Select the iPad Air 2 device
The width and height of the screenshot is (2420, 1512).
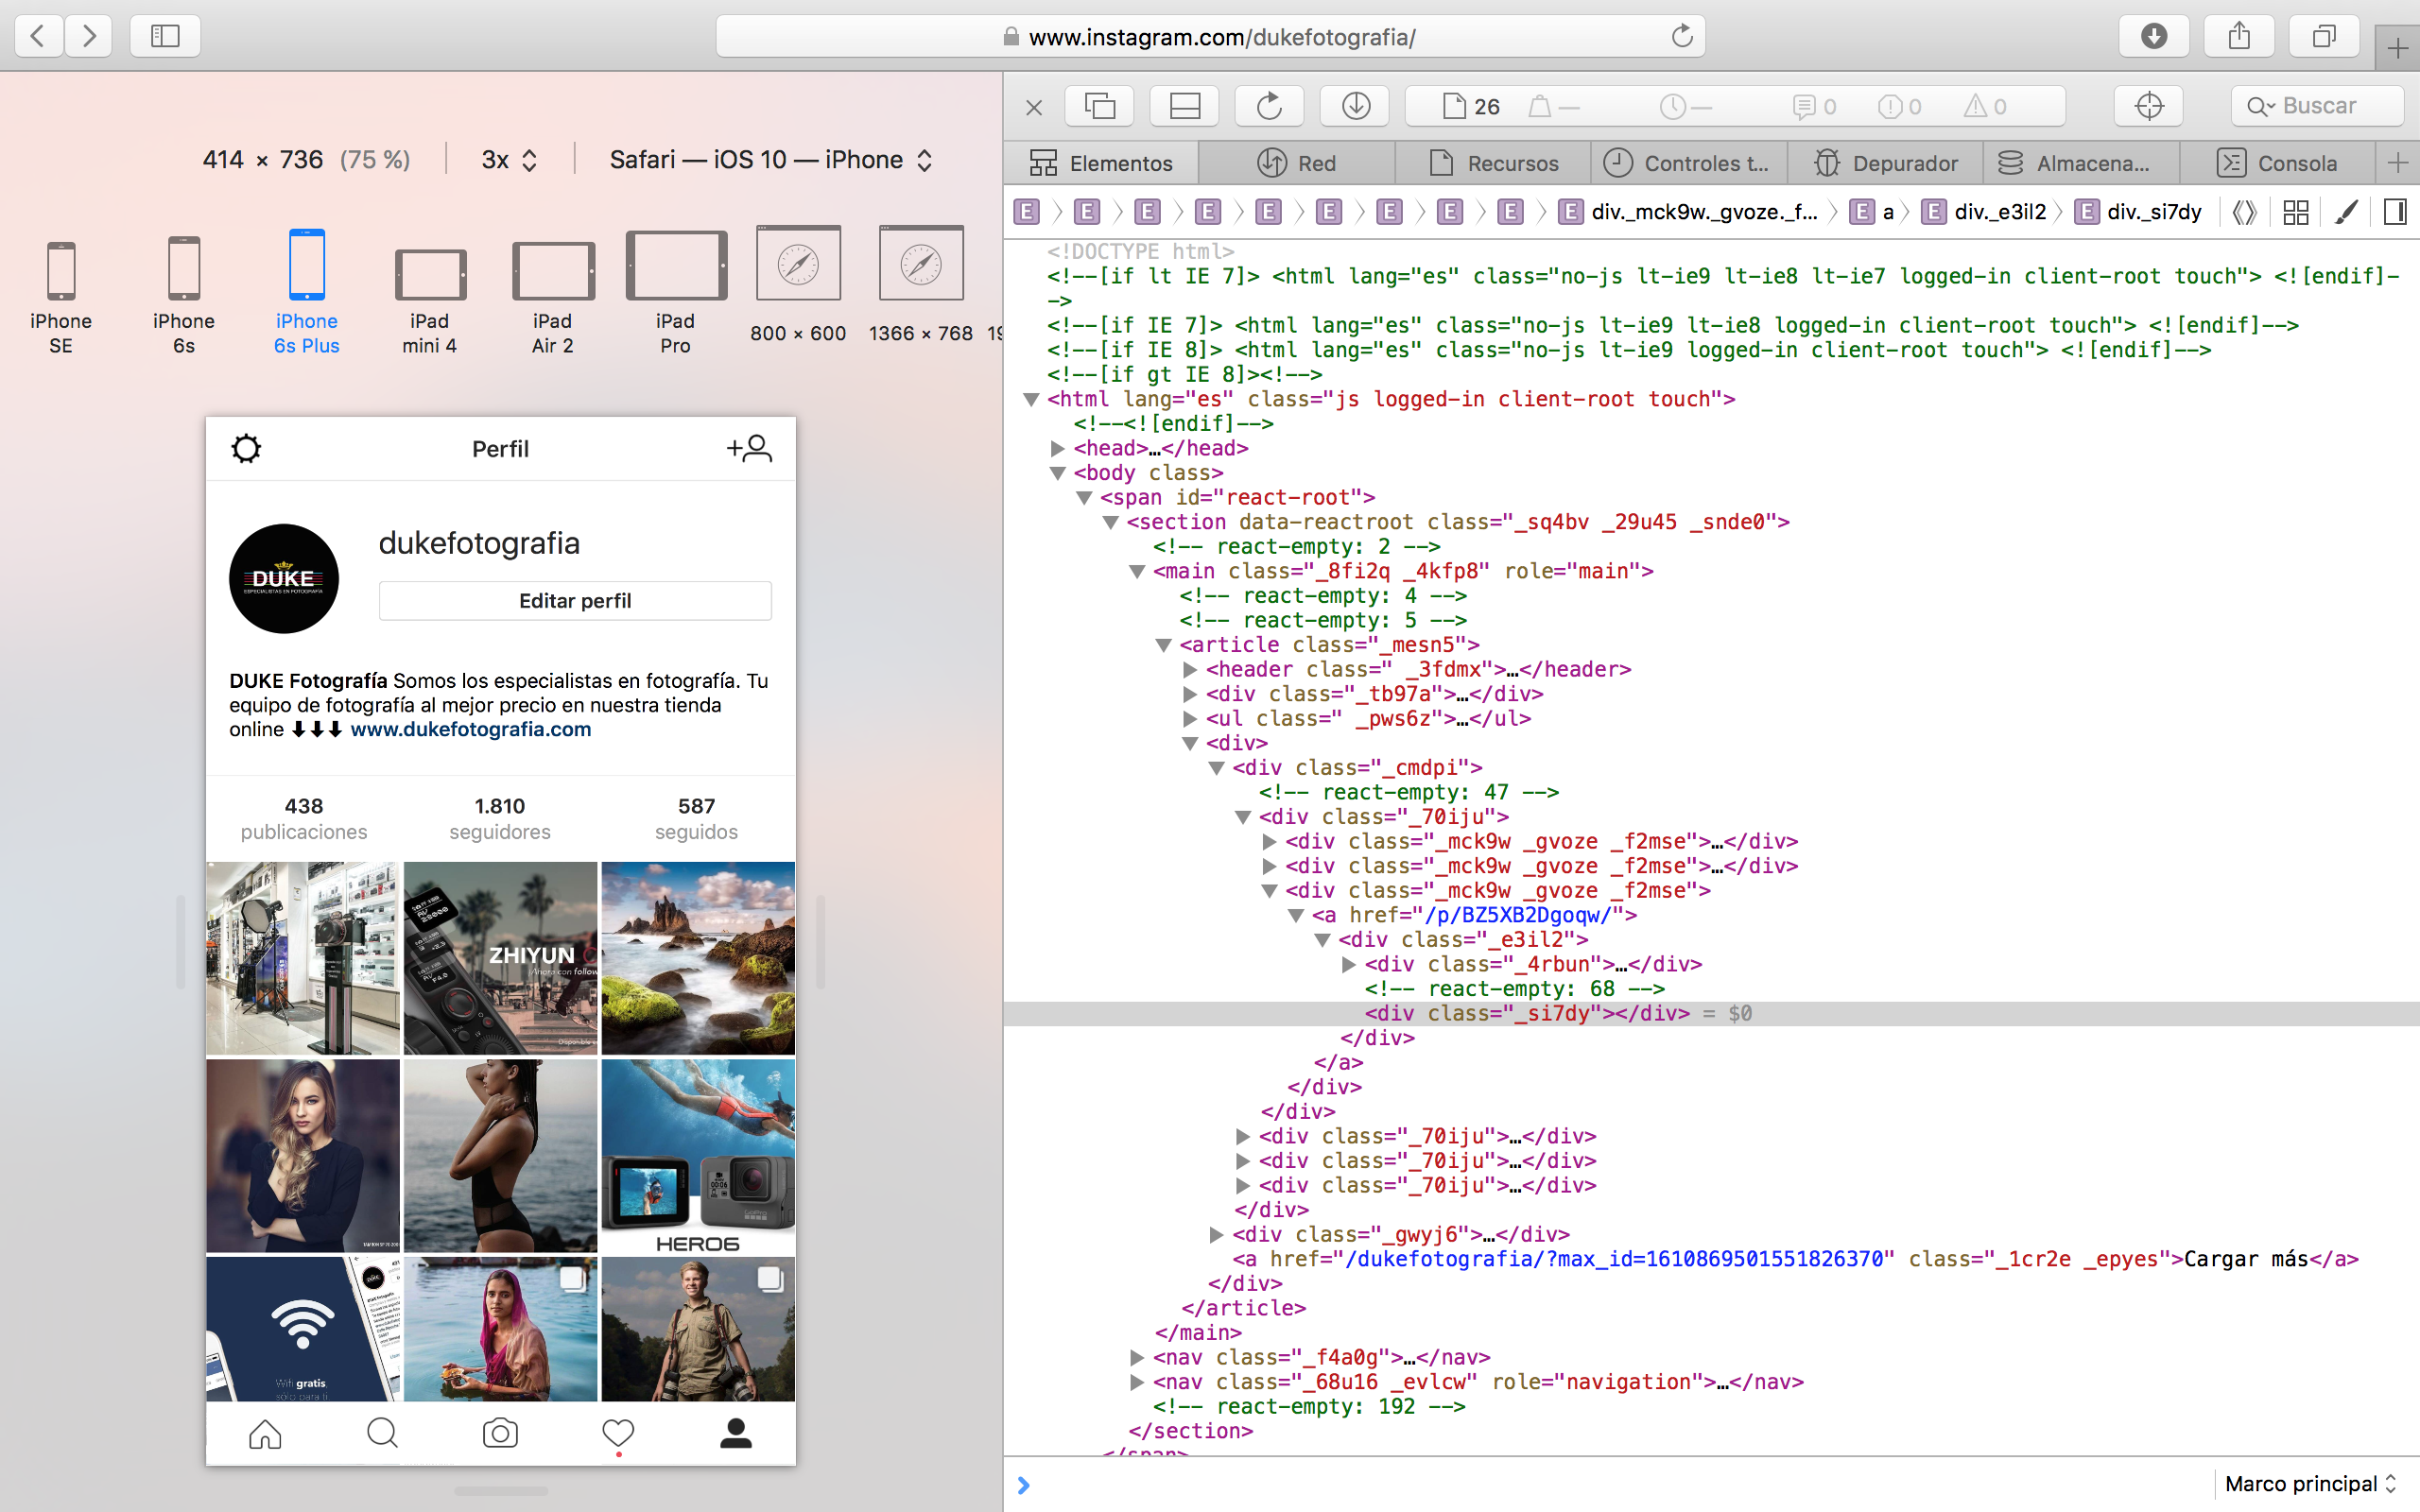(553, 298)
